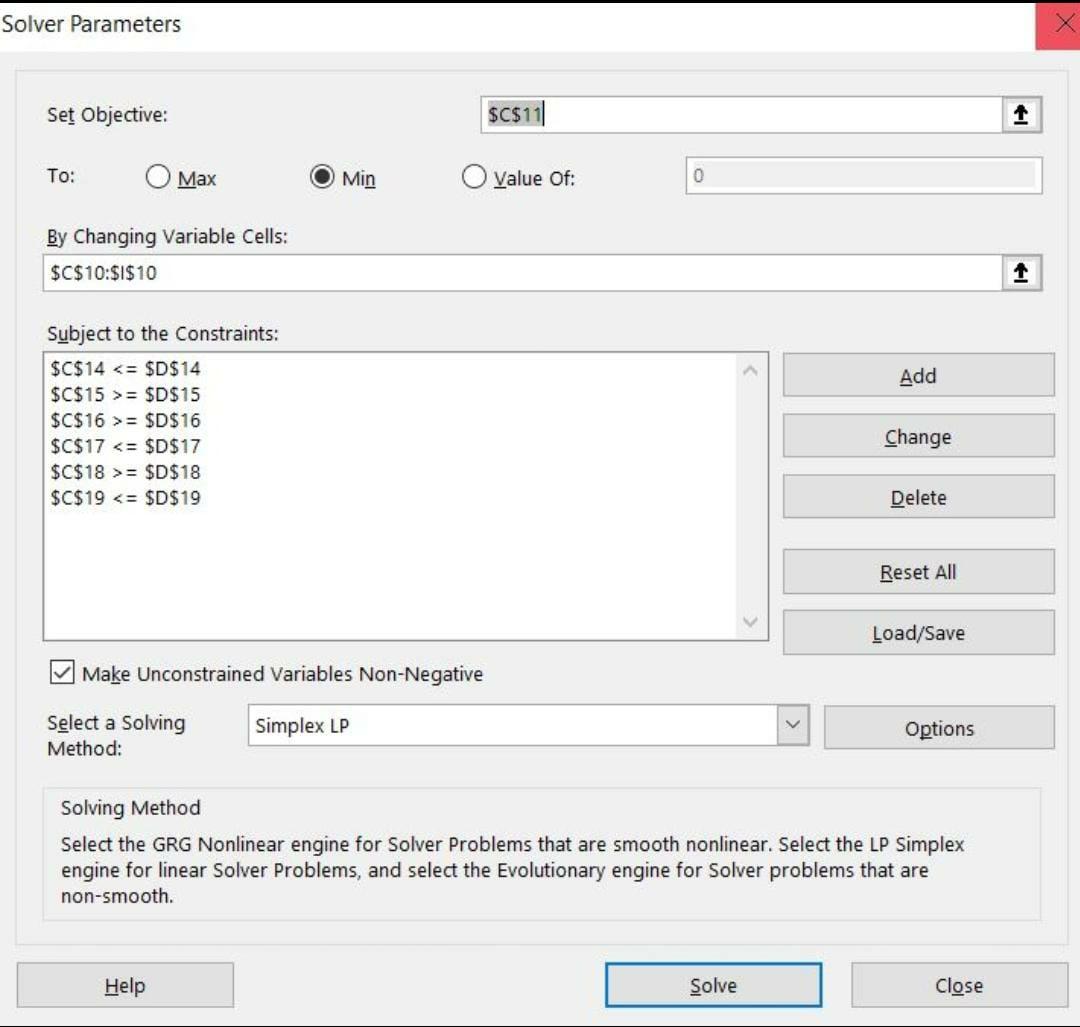Viewport: 1080px width, 1027px height.
Task: Toggle Make Unconstrained Variables Non-Negative checkbox
Action: (62, 673)
